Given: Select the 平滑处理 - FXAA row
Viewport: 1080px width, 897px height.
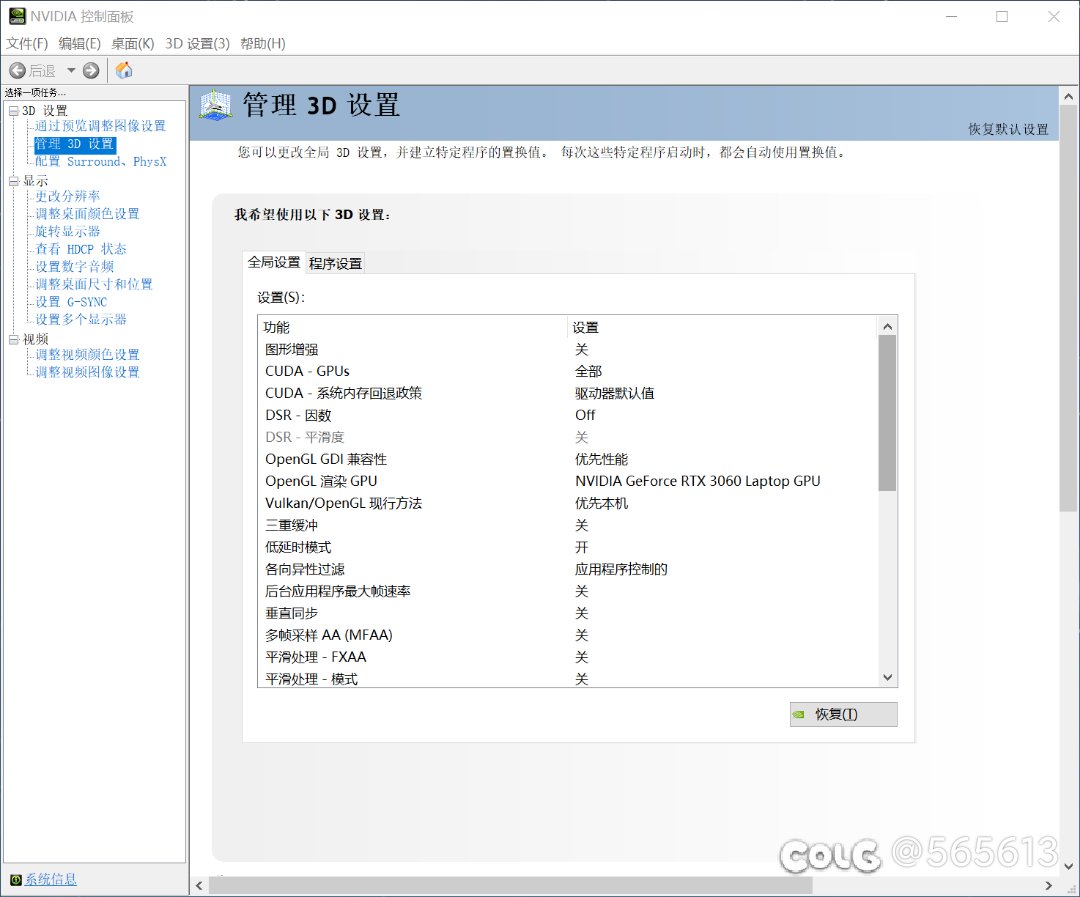Looking at the screenshot, I should click(568, 657).
